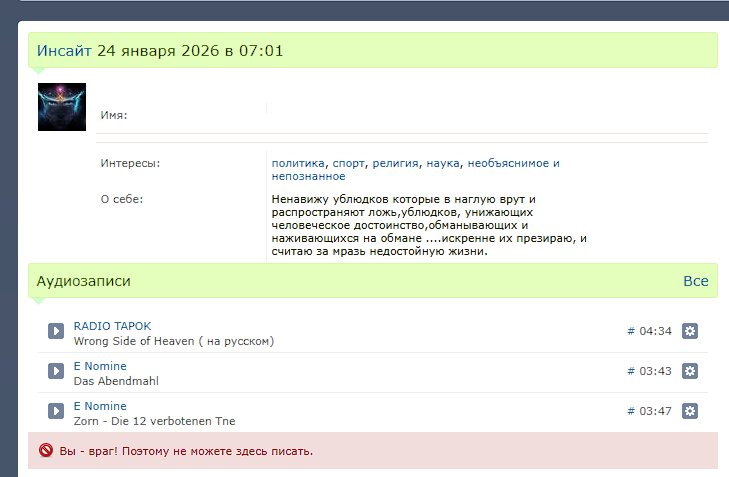Click the # link beside duration 03:43
This screenshot has height=477, width=729.
[630, 371]
